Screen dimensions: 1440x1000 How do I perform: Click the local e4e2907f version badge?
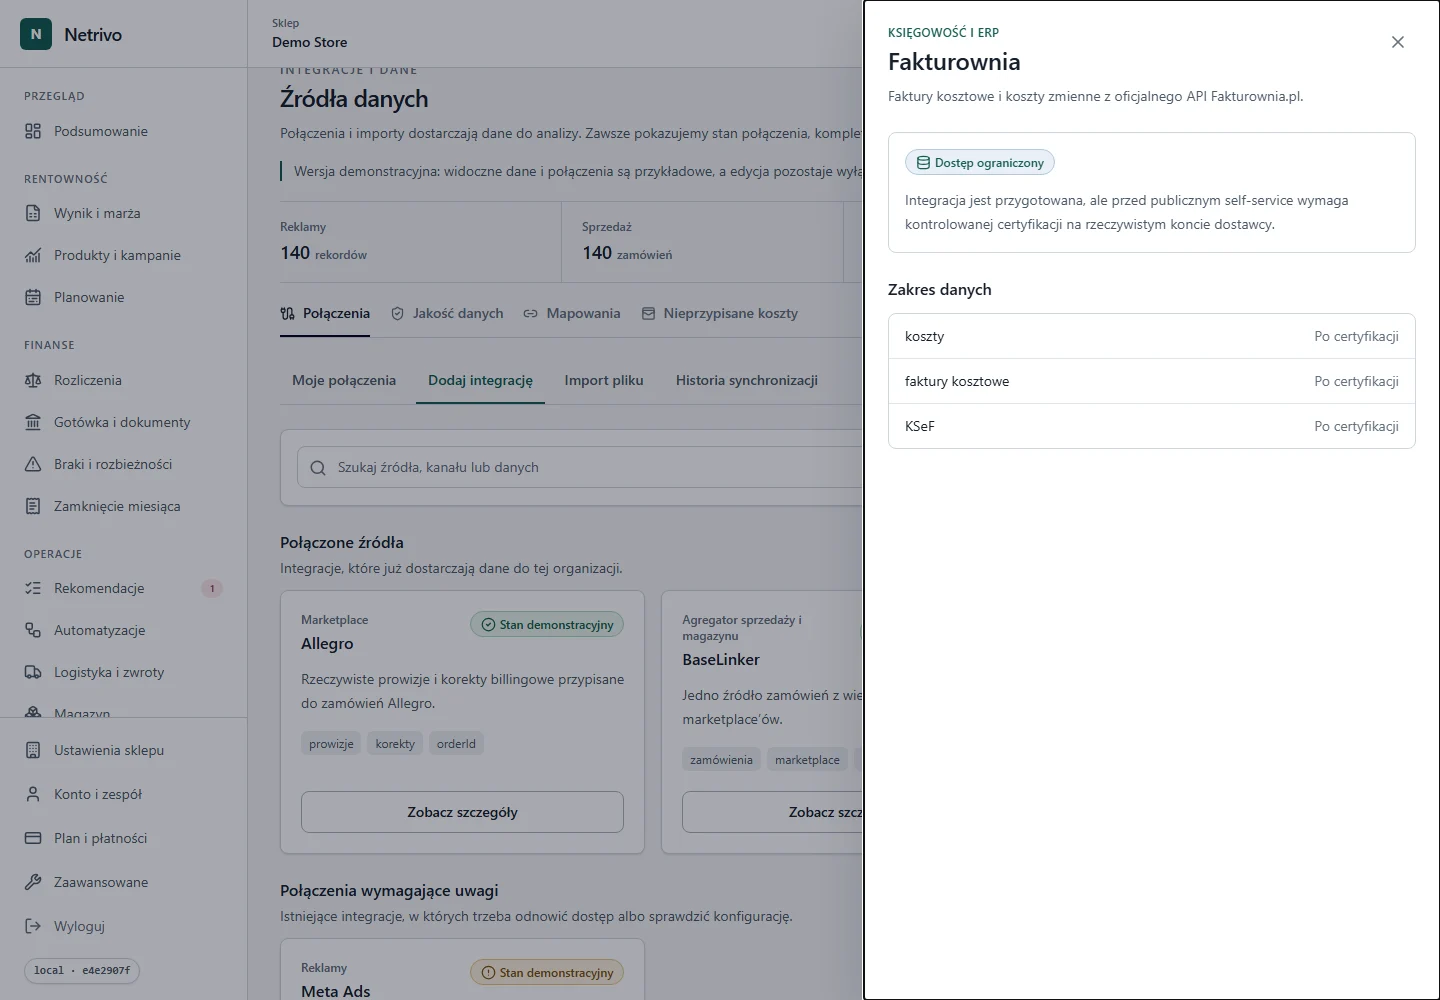[82, 970]
